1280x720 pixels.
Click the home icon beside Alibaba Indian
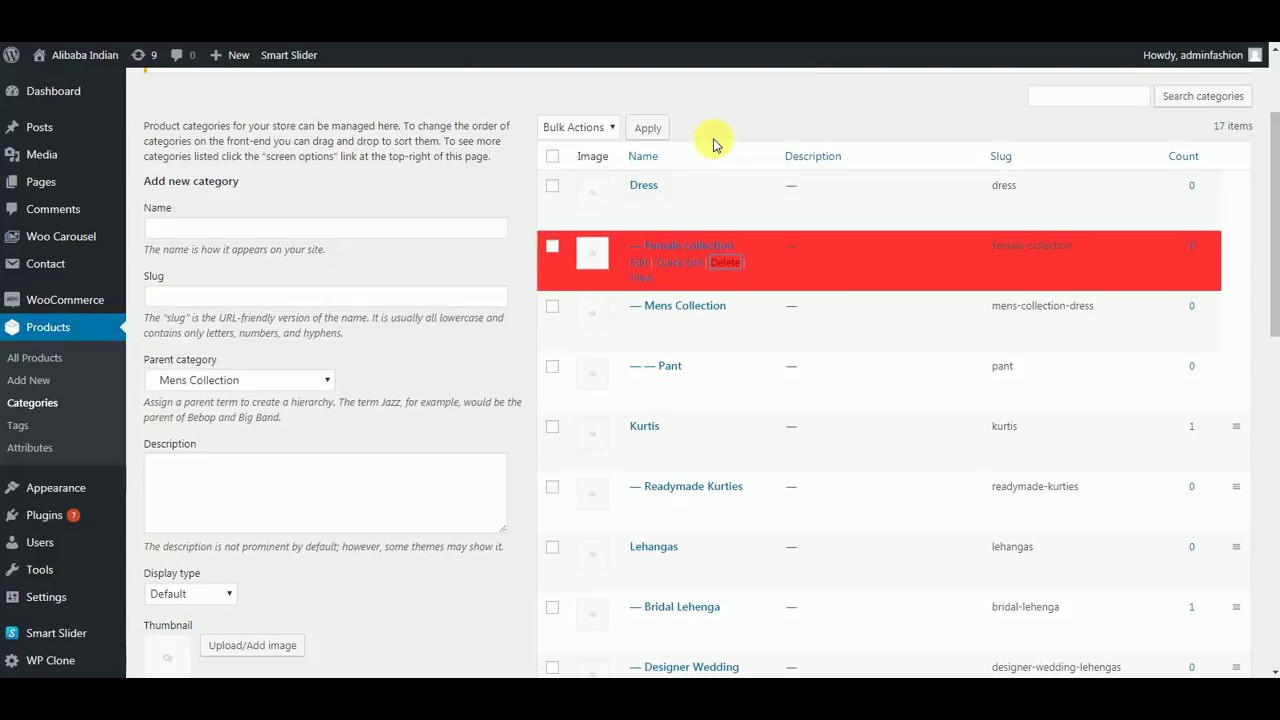tap(39, 55)
